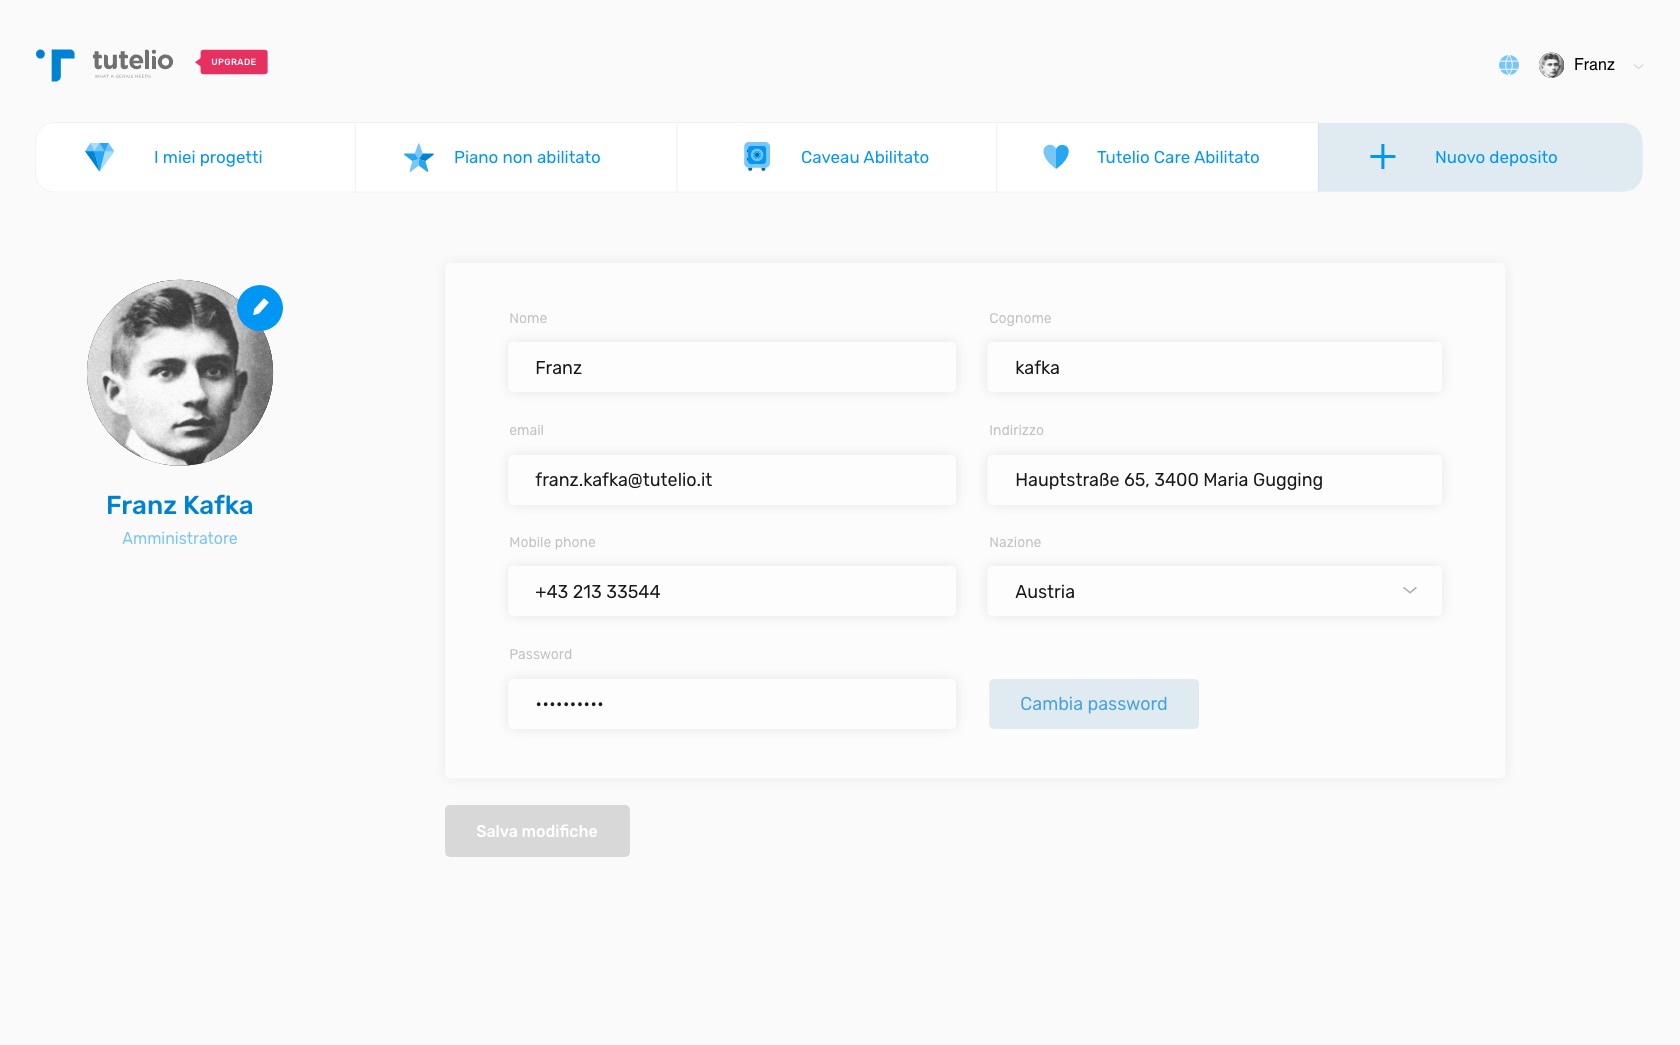
Task: Click the Cambia password button
Action: 1093,704
